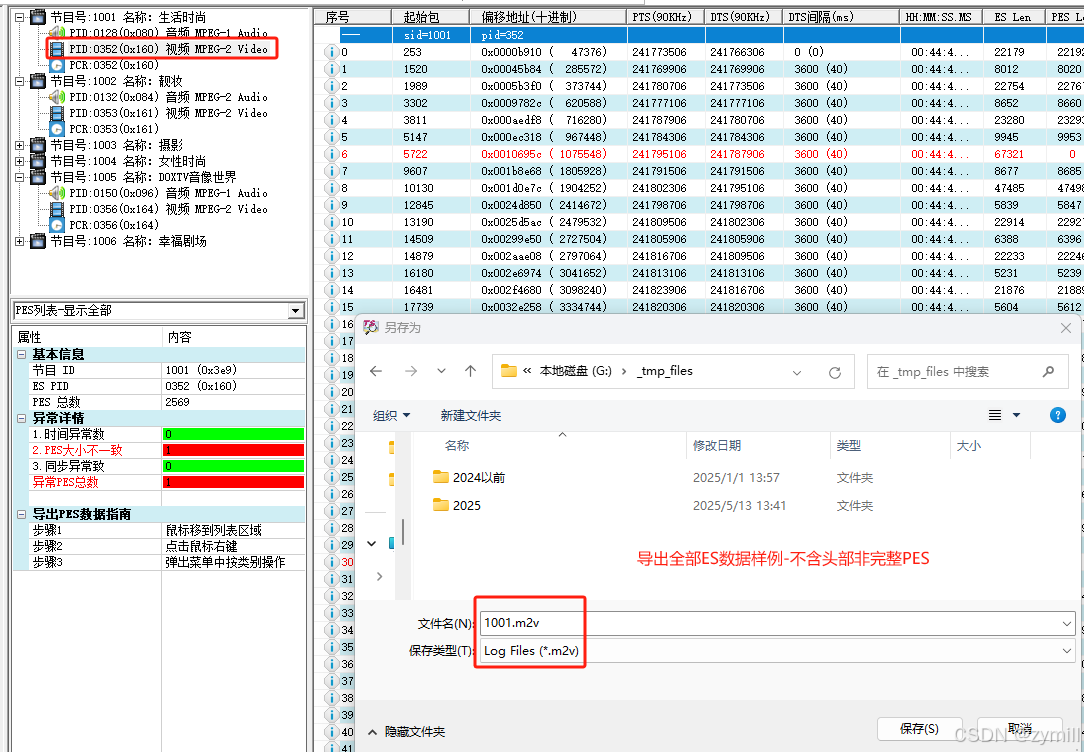Click audio icon of PID:0150 MPEG-1 Audio
1084x752 pixels.
[57, 193]
